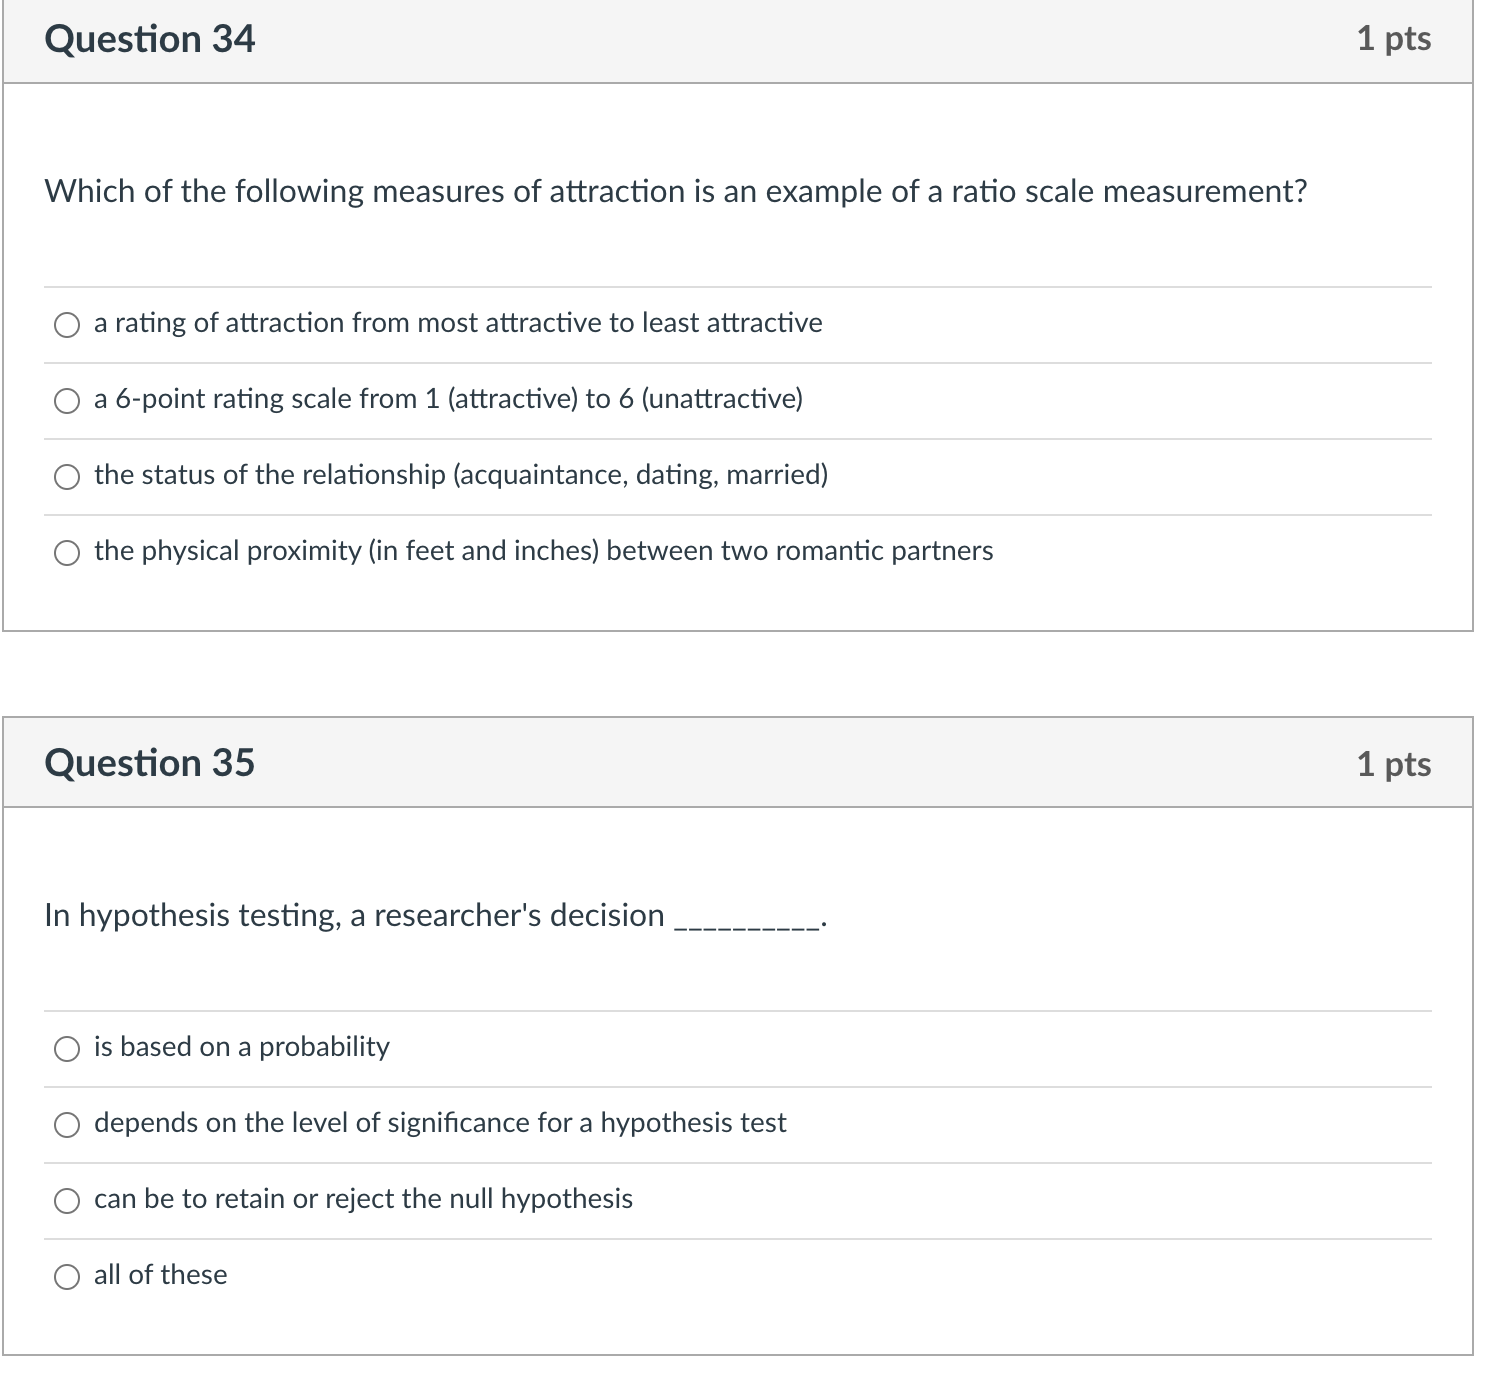Click the '1 pts' label for Question 34
Screen dimensions: 1492x1378
coord(1396,38)
